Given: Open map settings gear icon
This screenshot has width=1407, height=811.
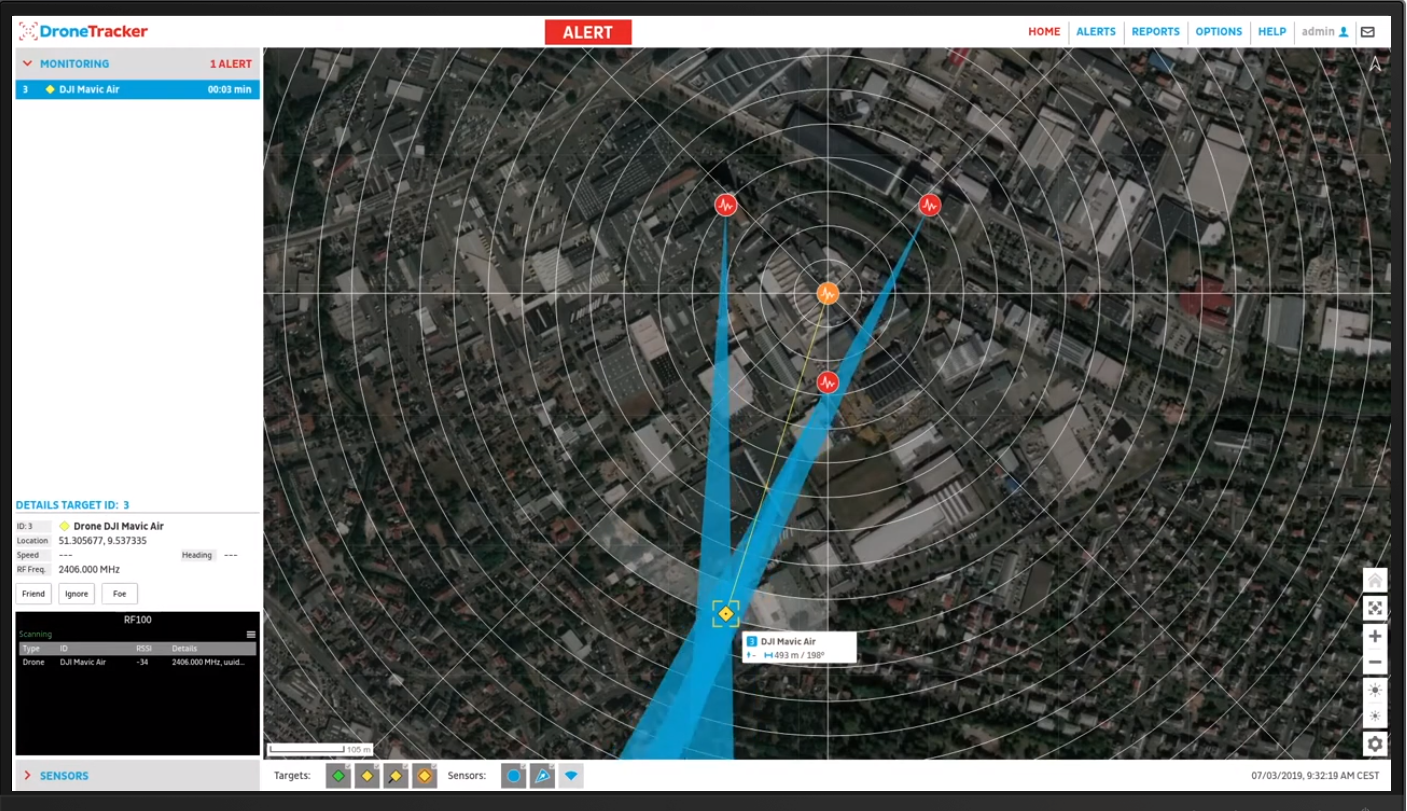Looking at the screenshot, I should tap(1375, 744).
